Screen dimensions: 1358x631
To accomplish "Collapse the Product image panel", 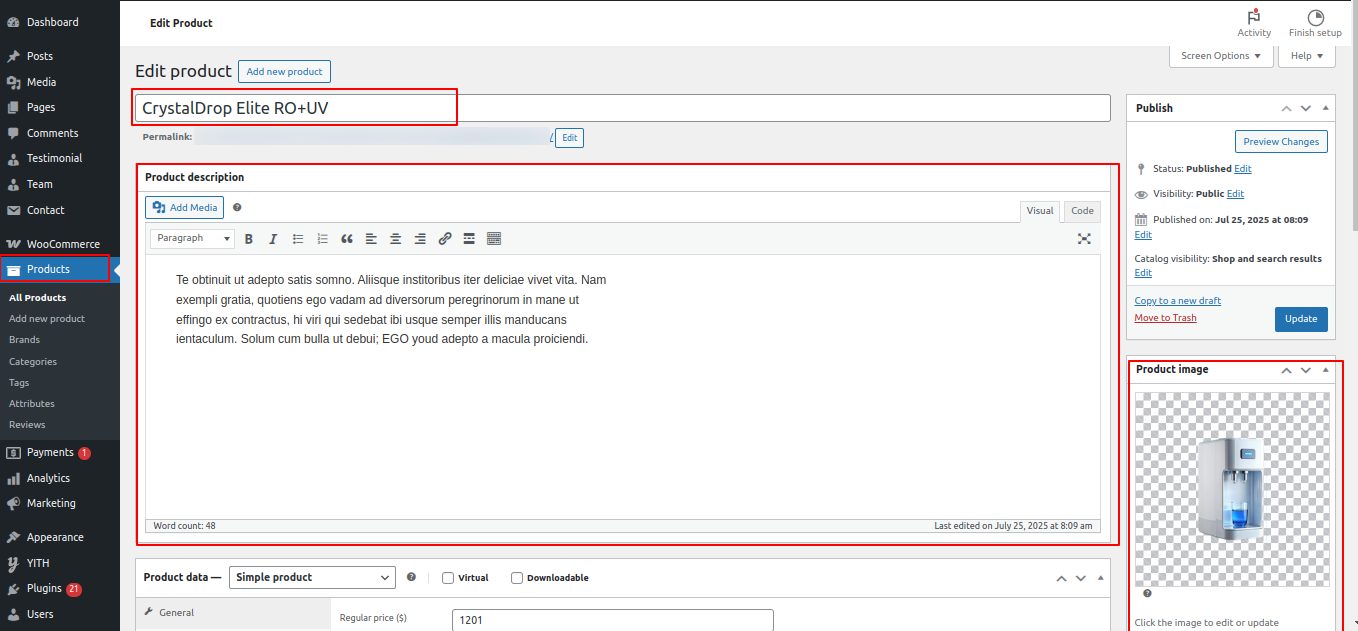I will tap(1326, 369).
